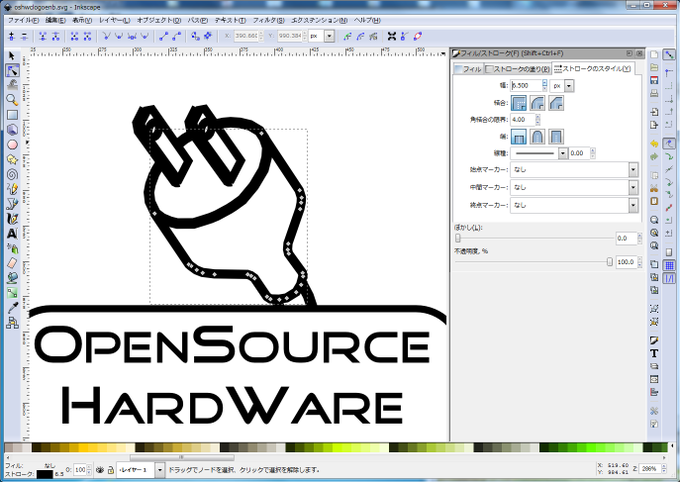Open the Text dialog T icon

(654, 354)
